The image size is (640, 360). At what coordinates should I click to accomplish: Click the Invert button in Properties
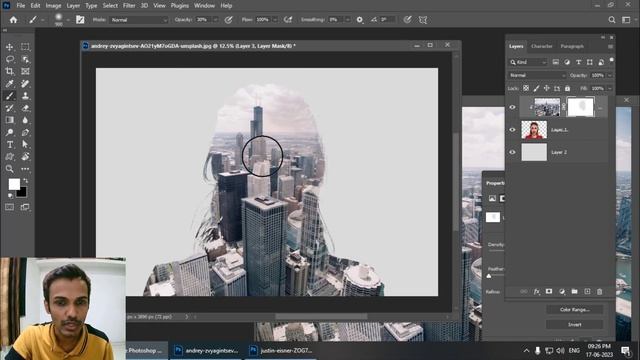574,324
